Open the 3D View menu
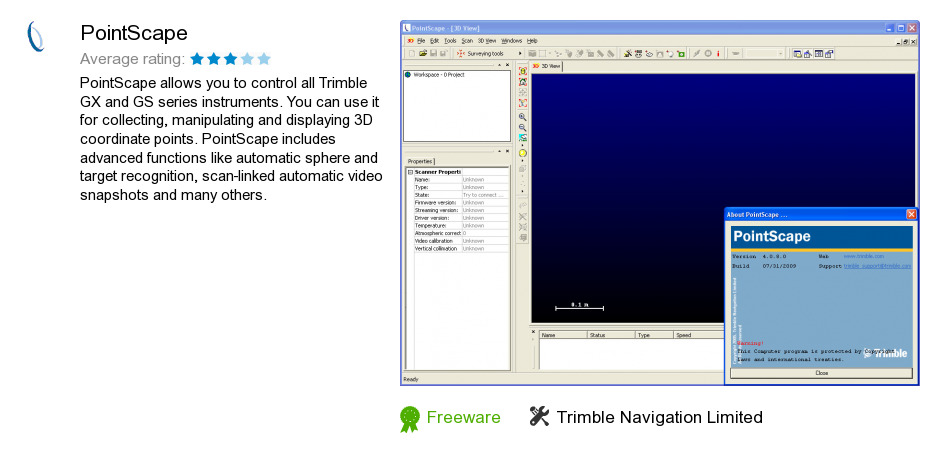 tap(487, 41)
